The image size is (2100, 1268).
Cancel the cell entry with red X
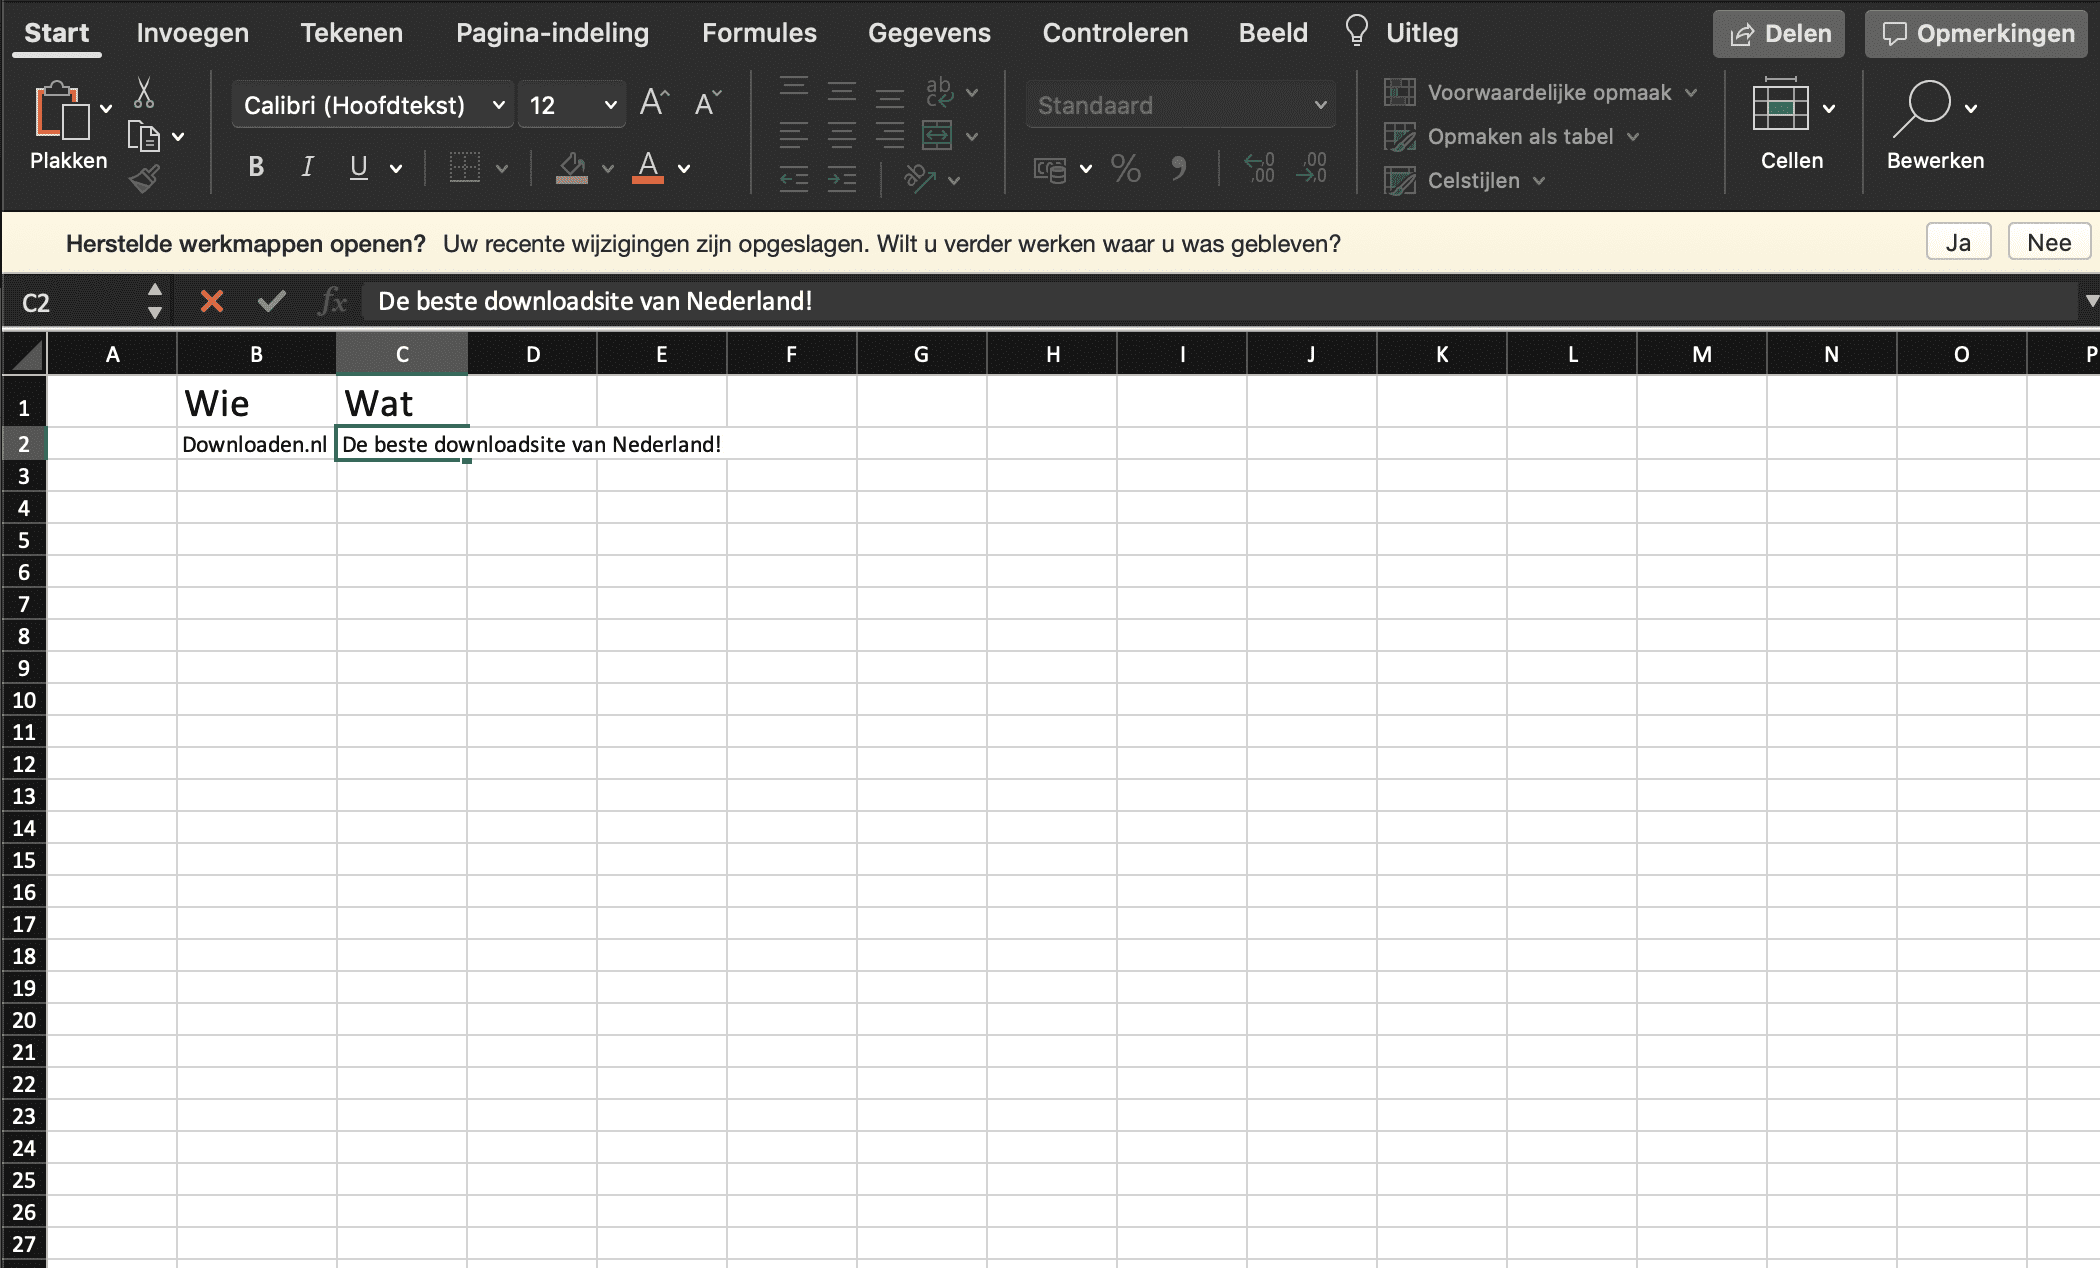(212, 301)
